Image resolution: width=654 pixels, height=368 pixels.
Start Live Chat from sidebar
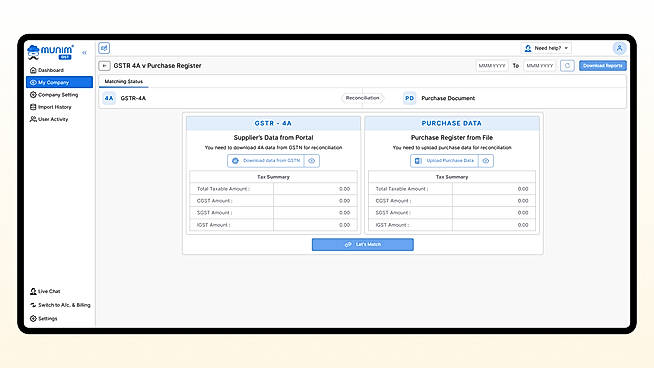coord(45,291)
